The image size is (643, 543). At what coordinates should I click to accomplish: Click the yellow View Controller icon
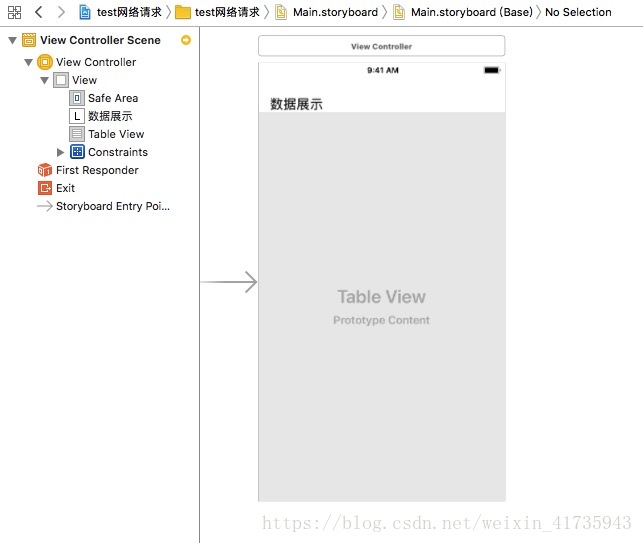coord(45,62)
